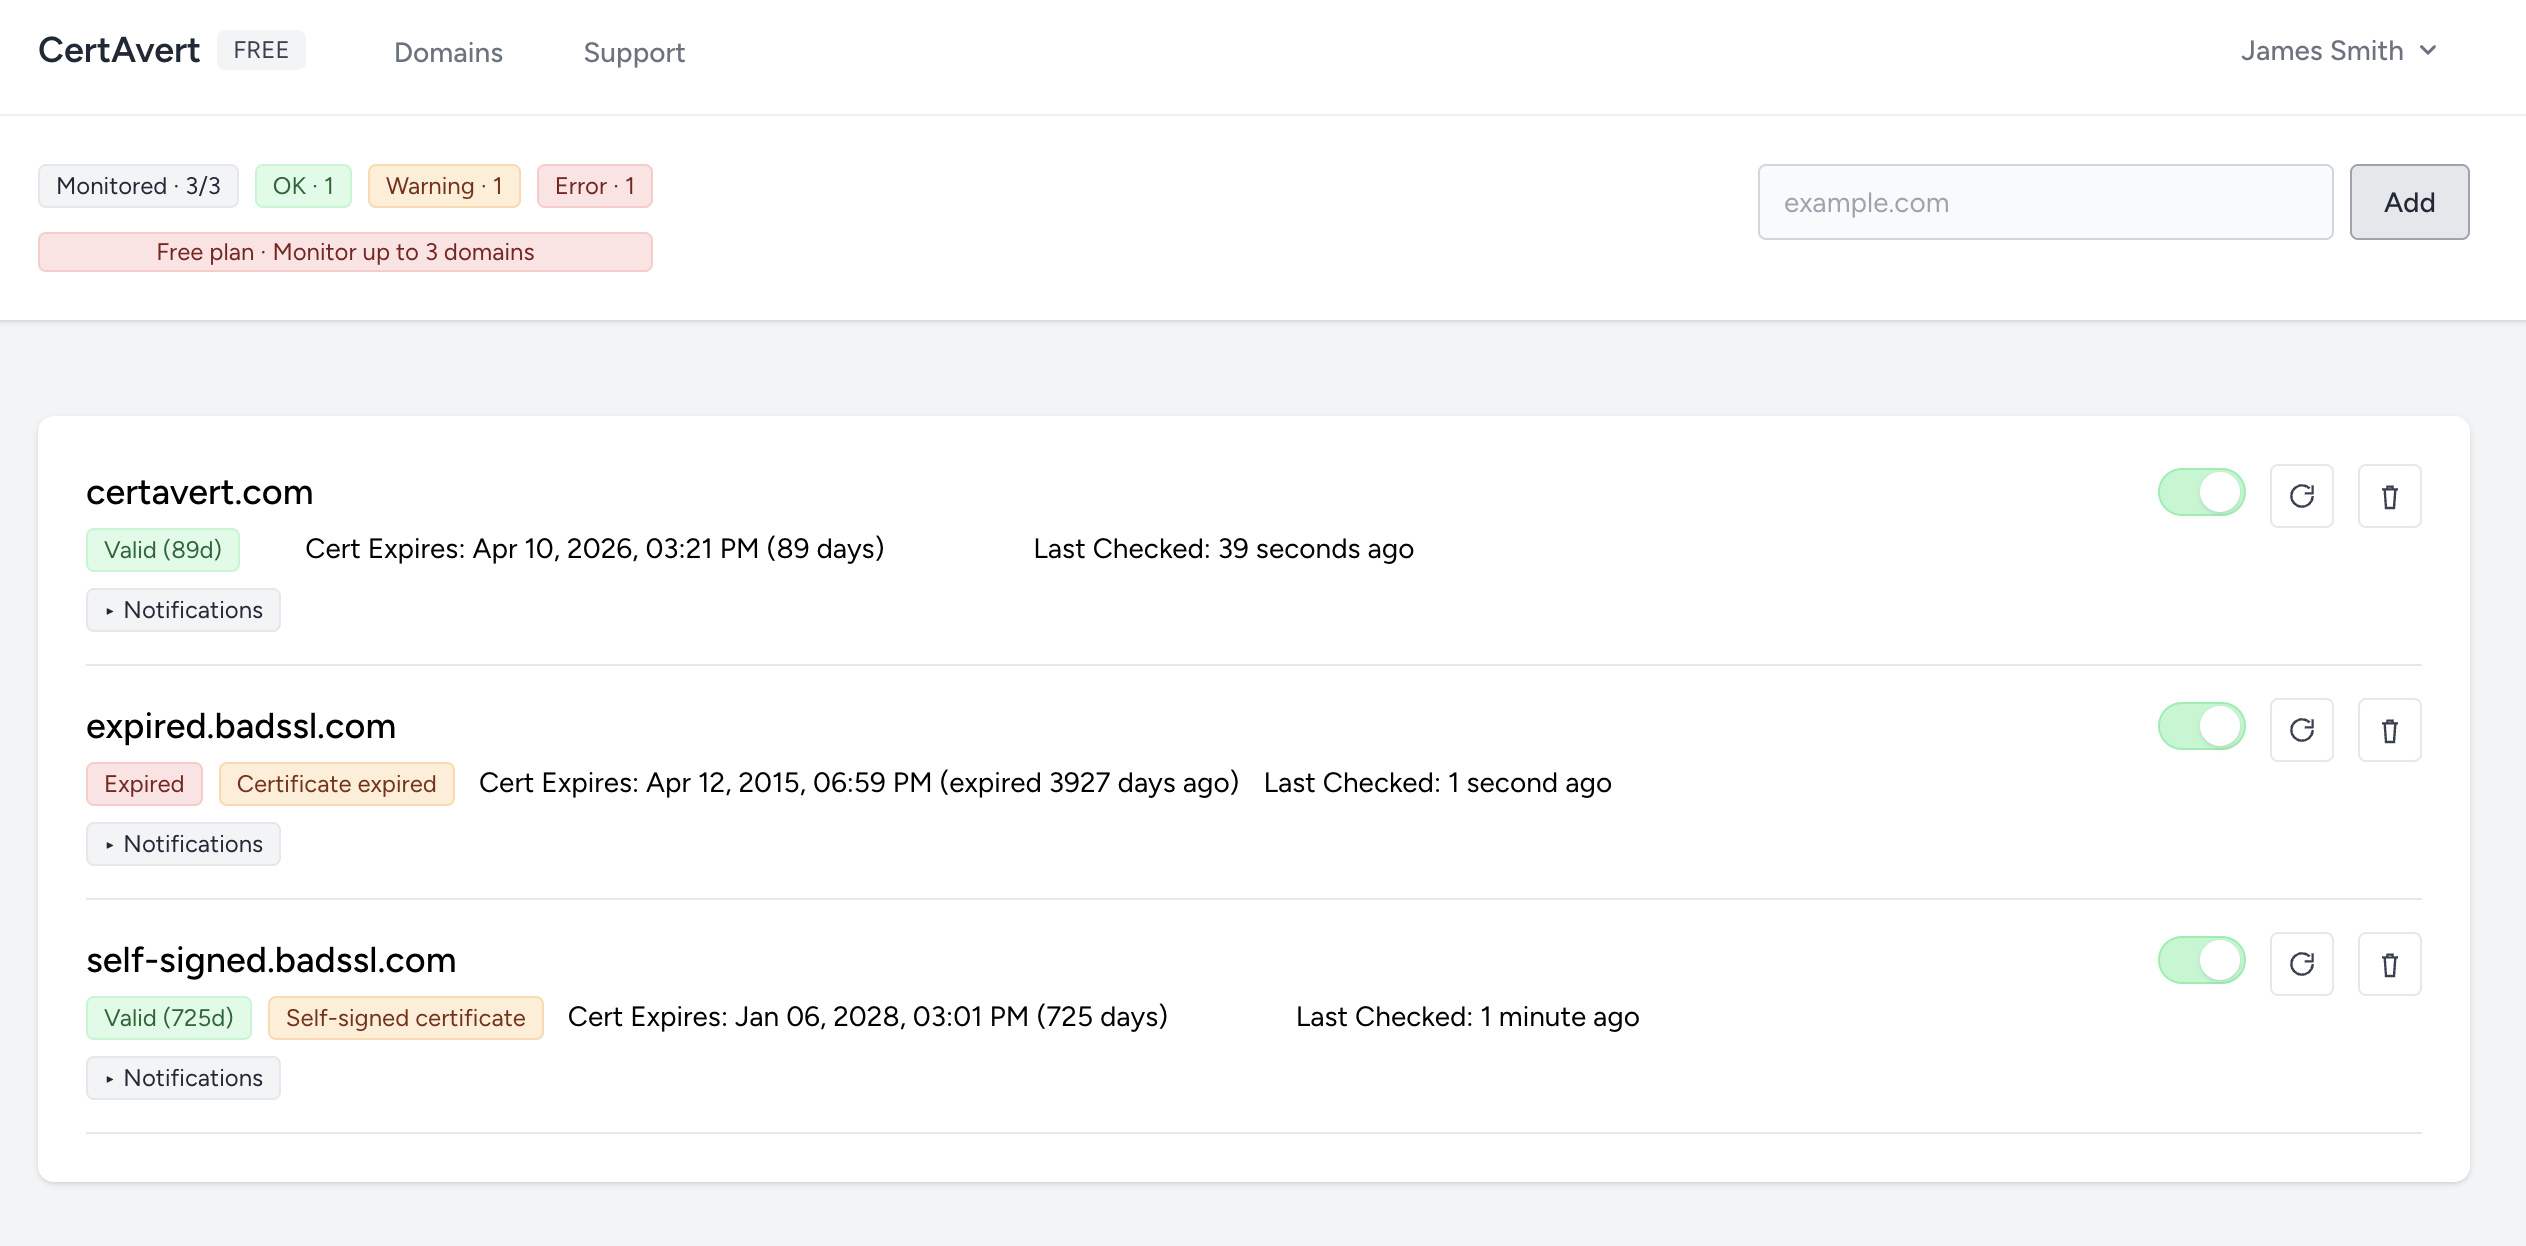Viewport: 2526px width, 1246px height.
Task: Click the Add domain button
Action: (2408, 202)
